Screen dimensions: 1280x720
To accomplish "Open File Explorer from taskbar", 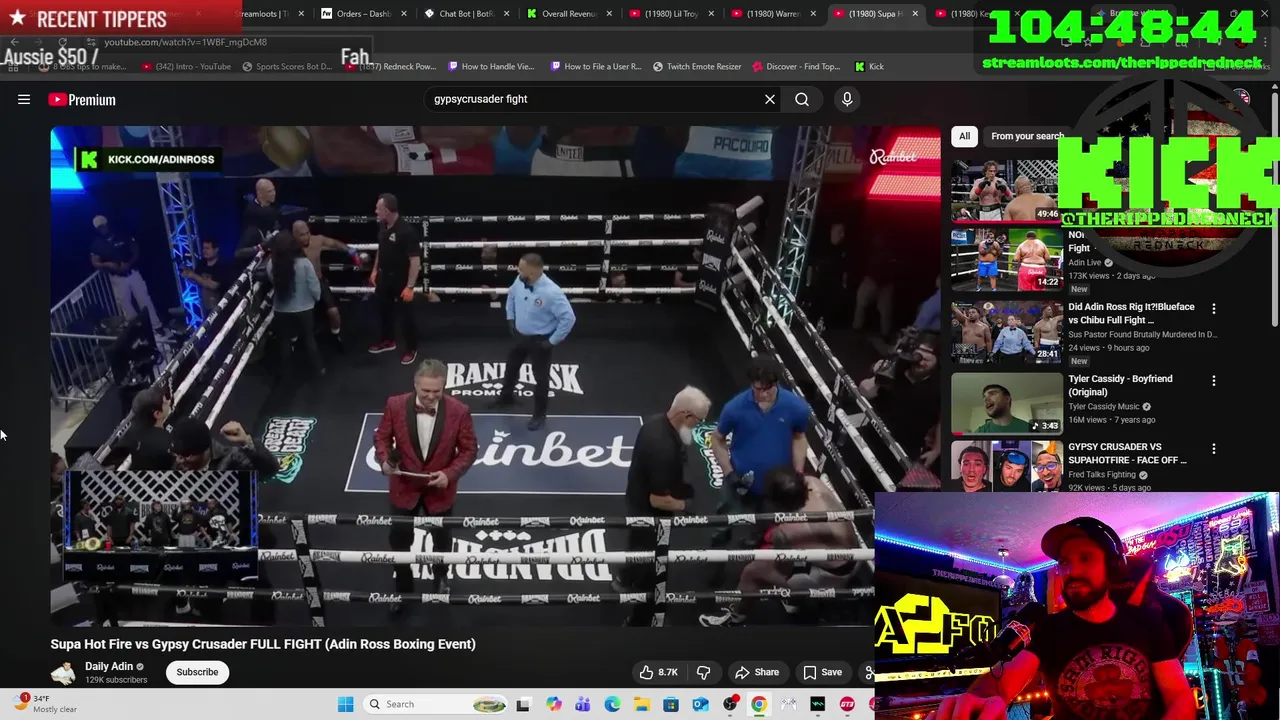I will point(641,704).
